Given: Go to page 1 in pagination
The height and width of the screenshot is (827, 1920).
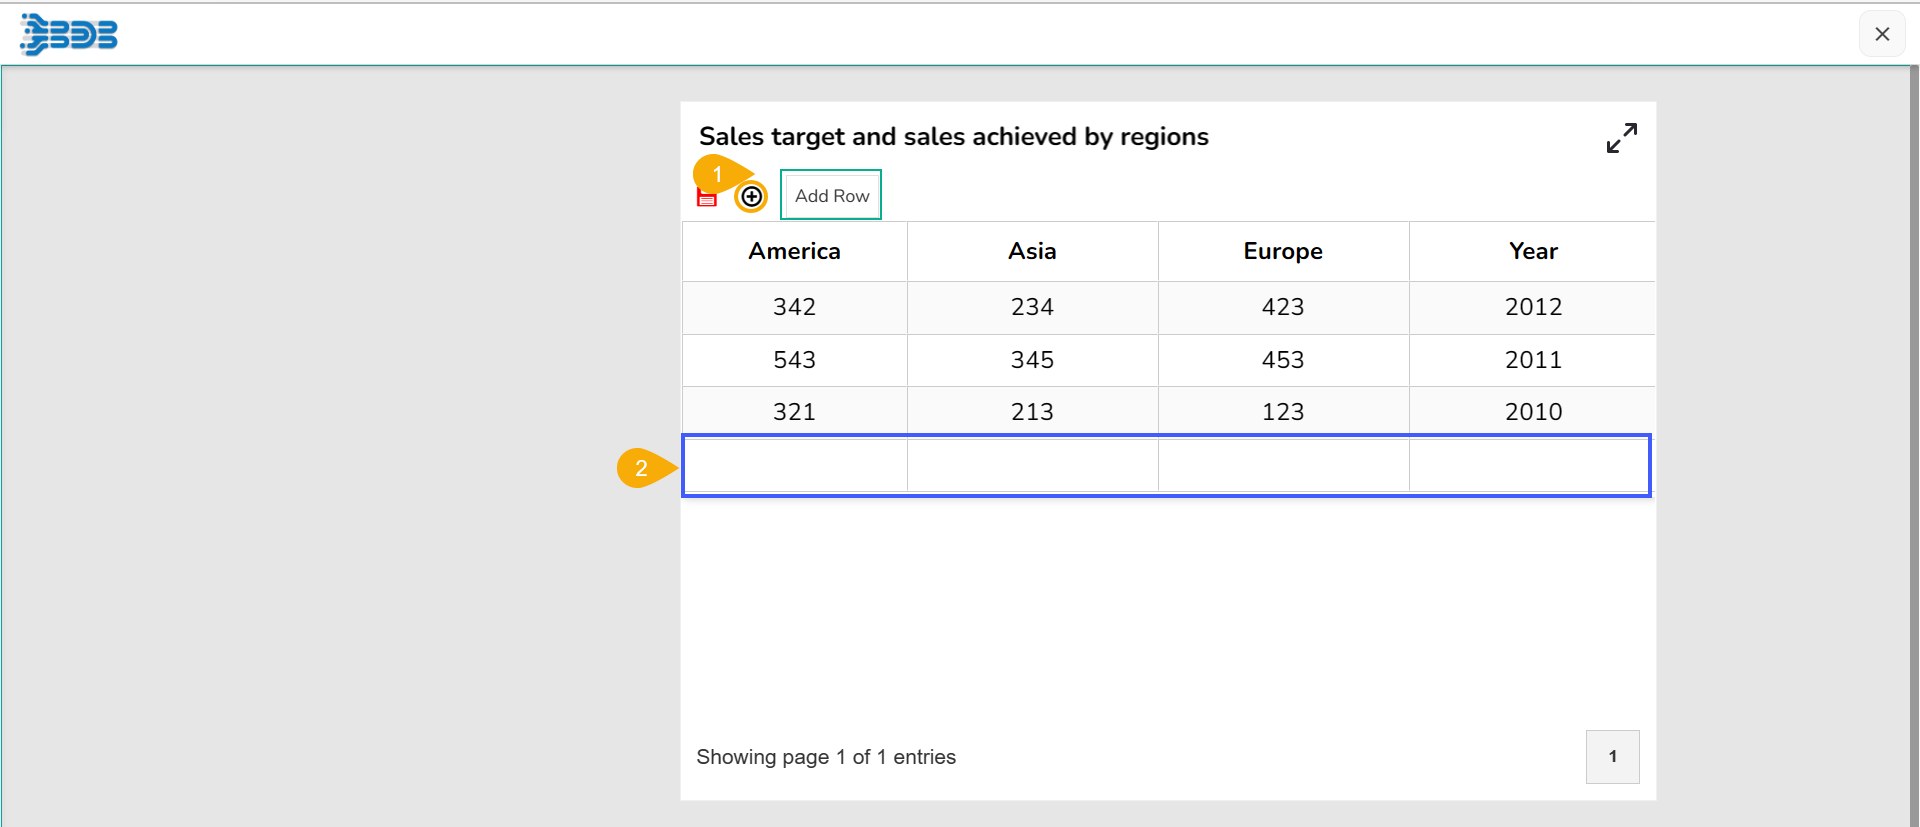Looking at the screenshot, I should (1612, 757).
